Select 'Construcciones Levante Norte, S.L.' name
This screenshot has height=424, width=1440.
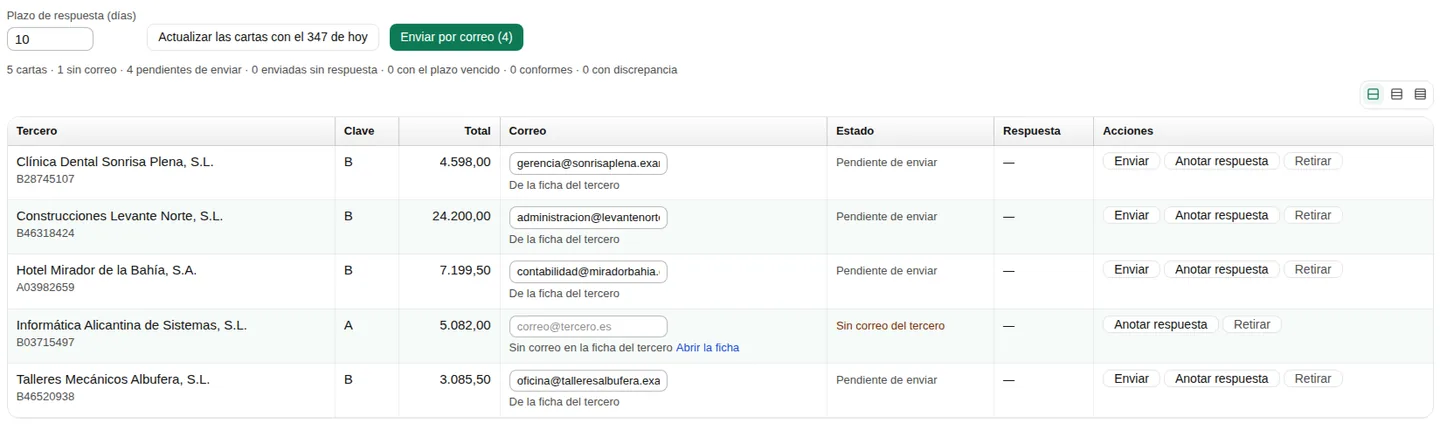(x=120, y=215)
